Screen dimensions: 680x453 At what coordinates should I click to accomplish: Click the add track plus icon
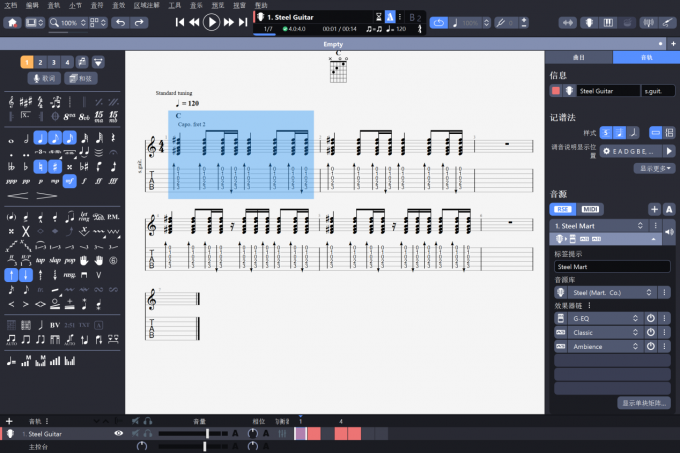coord(9,421)
